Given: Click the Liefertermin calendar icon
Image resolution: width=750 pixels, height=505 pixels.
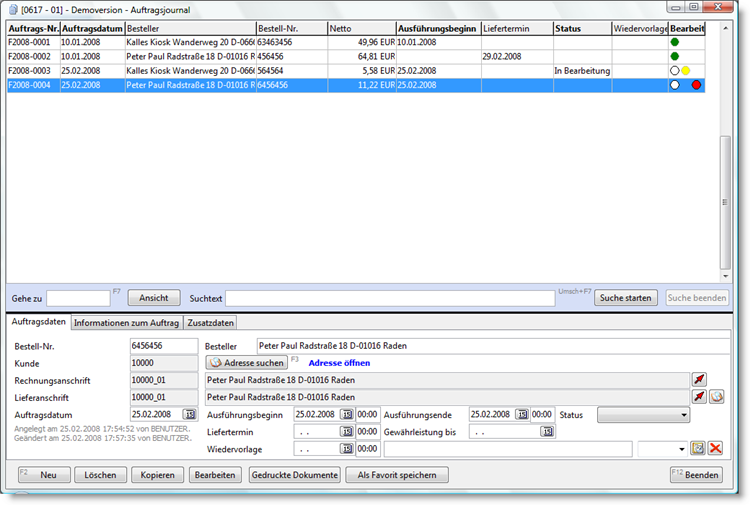Looking at the screenshot, I should click(x=346, y=432).
